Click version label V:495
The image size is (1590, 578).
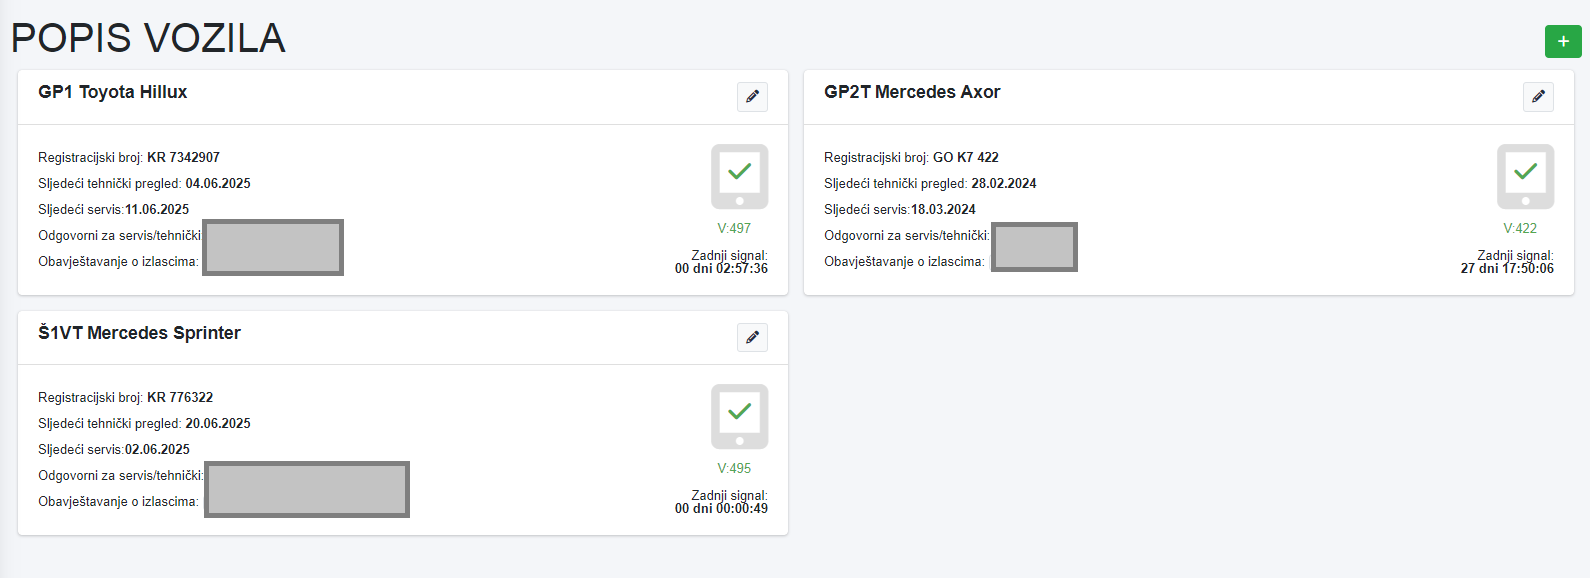[734, 468]
